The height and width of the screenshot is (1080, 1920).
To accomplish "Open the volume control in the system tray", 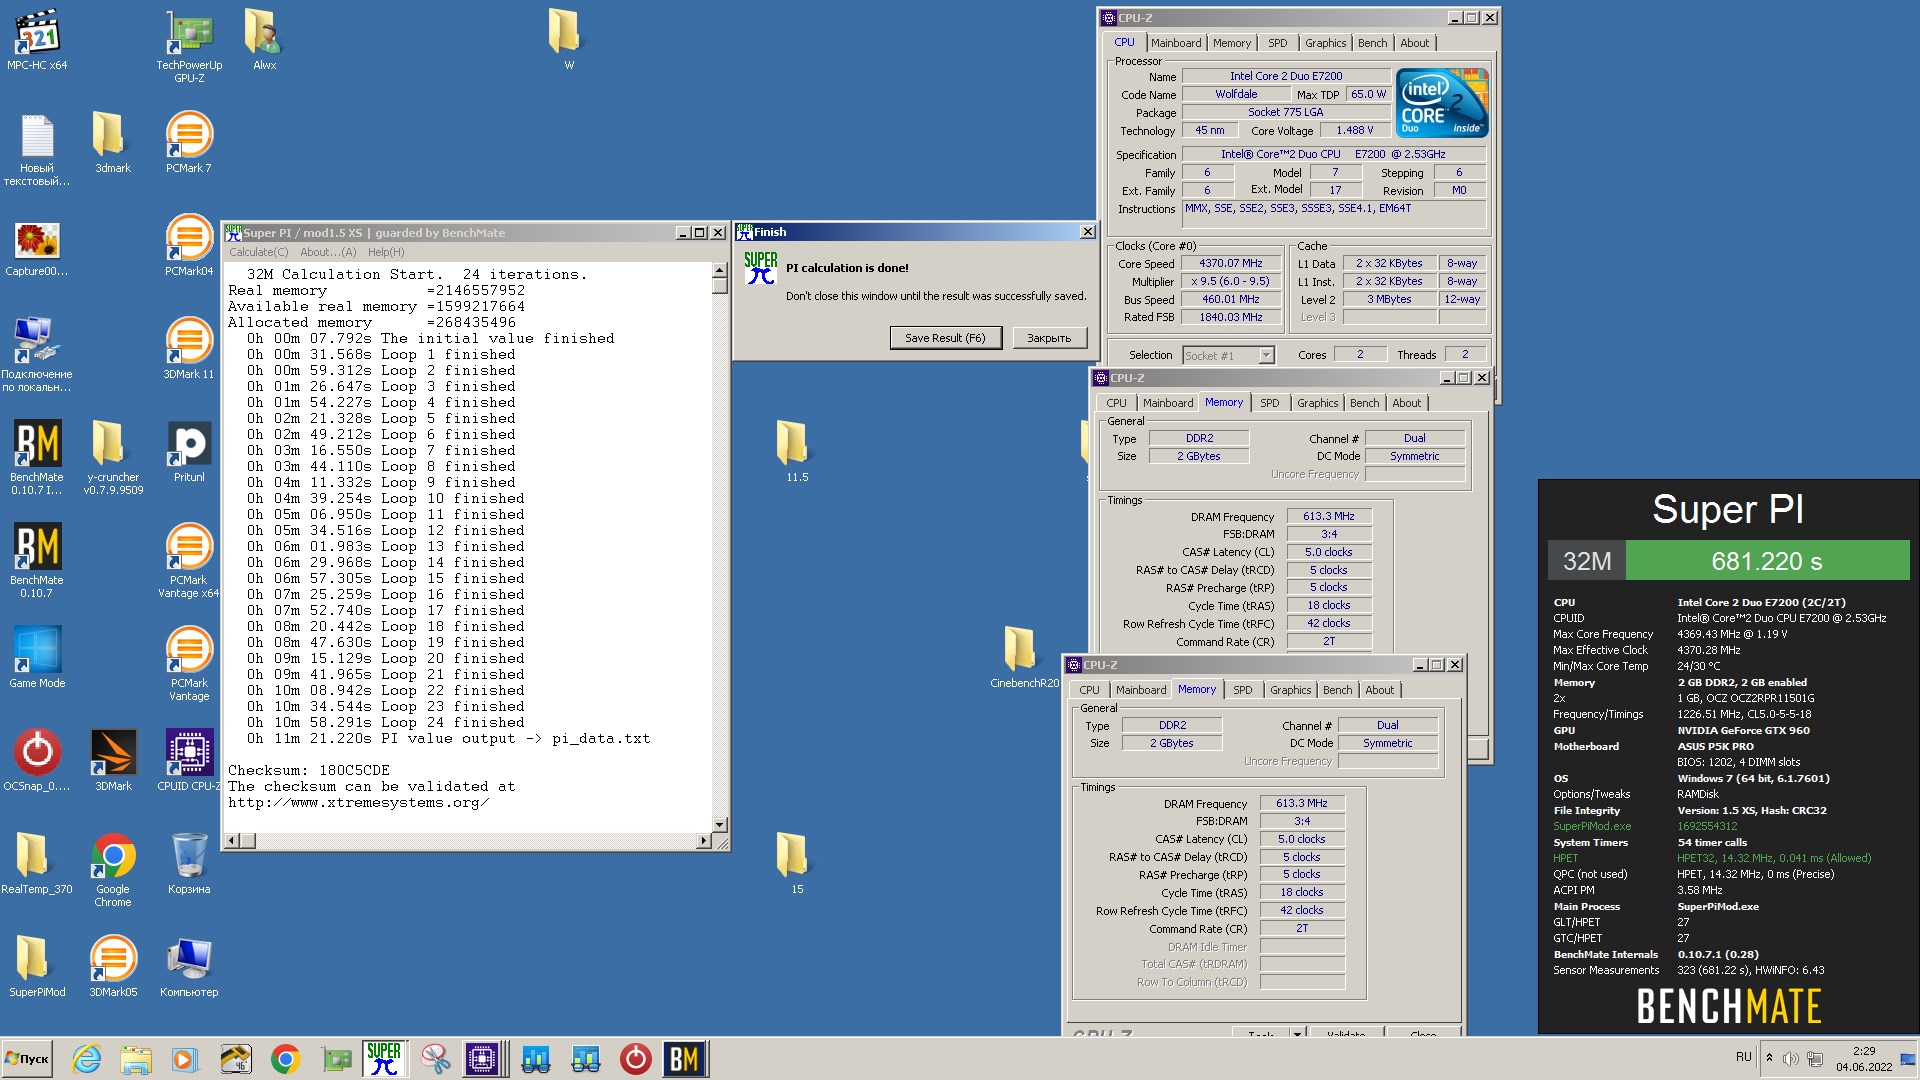I will (x=1791, y=1058).
